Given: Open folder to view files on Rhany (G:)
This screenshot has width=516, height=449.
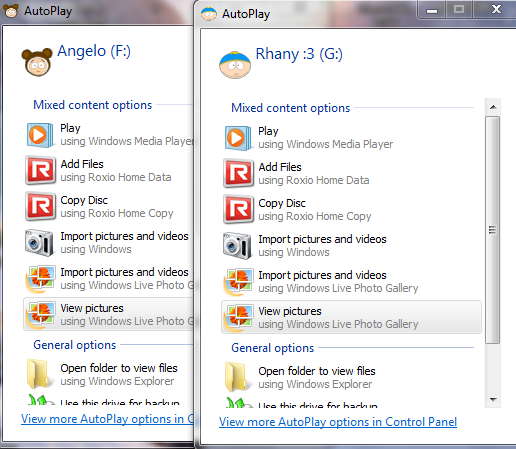Looking at the screenshot, I should pyautogui.click(x=351, y=377).
